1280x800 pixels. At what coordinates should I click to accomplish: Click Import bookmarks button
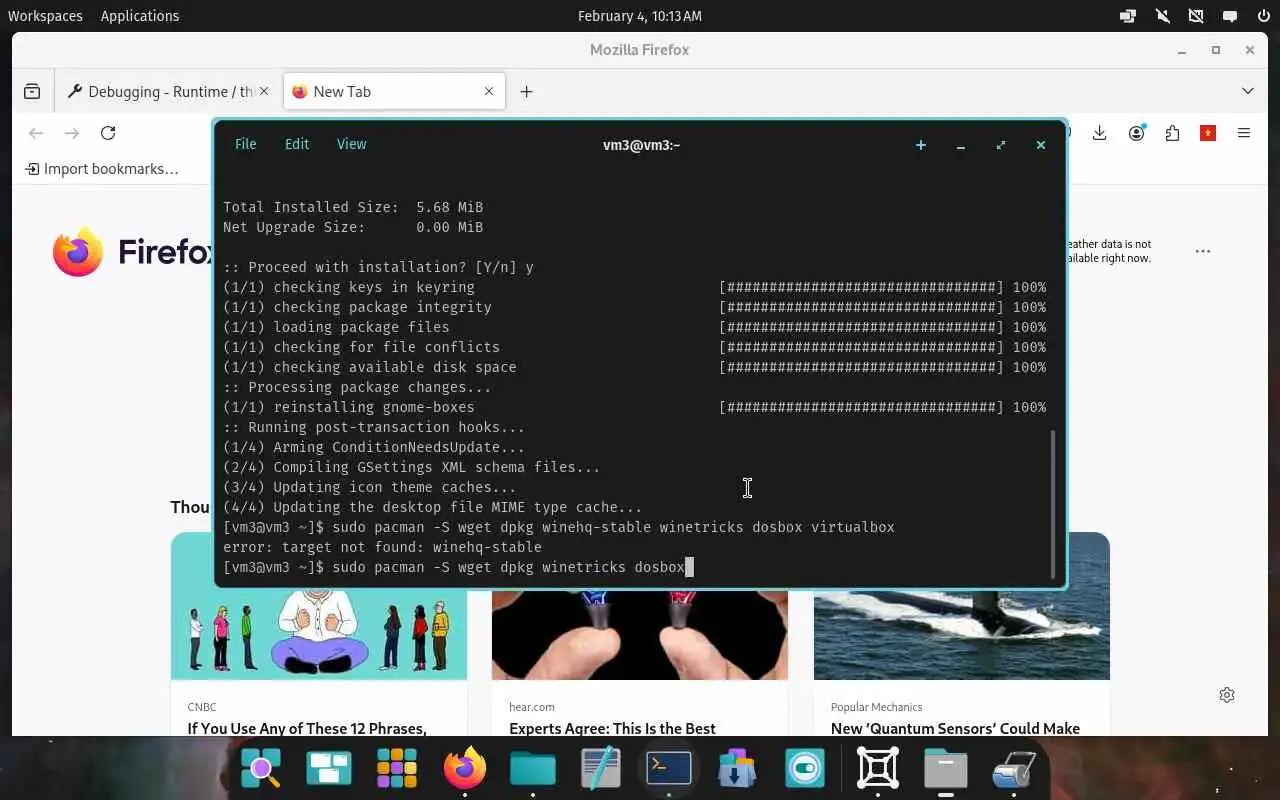coord(102,169)
